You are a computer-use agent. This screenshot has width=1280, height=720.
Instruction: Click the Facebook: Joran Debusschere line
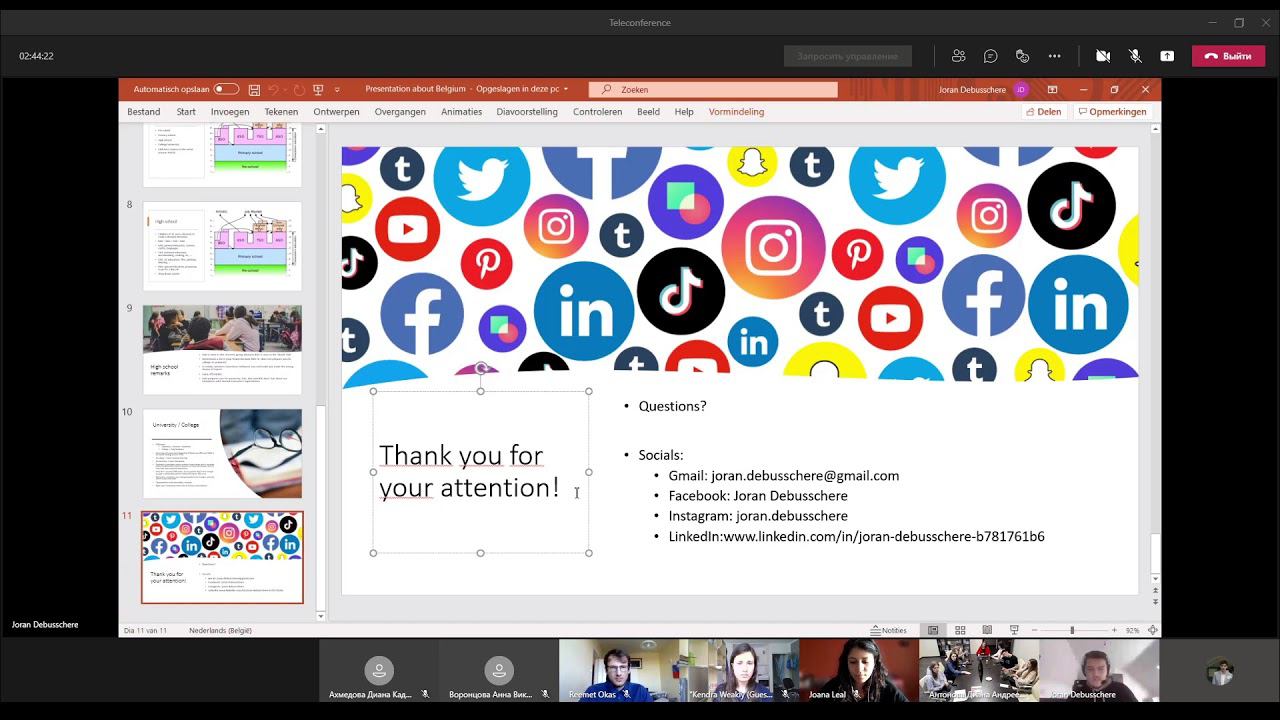tap(758, 496)
